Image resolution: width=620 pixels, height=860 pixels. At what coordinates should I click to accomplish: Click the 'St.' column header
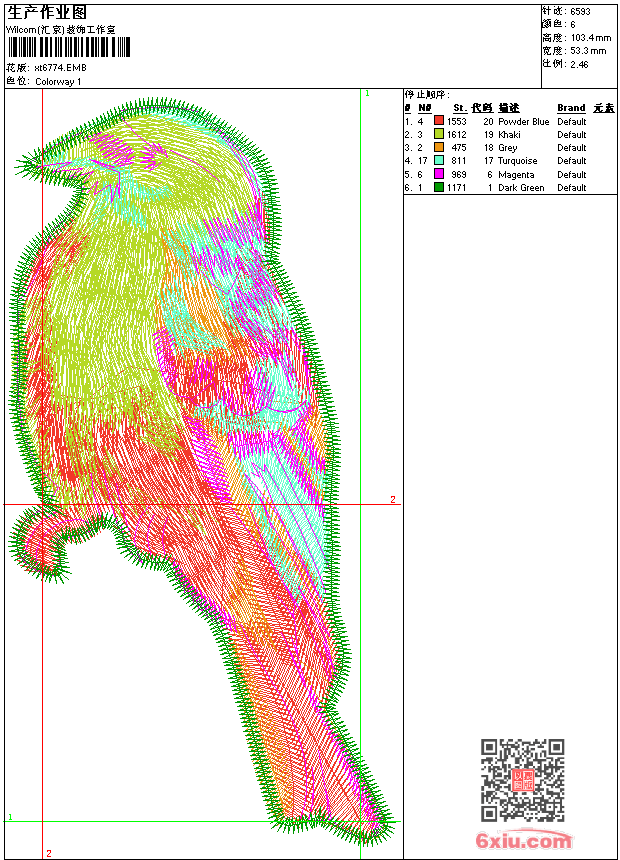coord(460,108)
